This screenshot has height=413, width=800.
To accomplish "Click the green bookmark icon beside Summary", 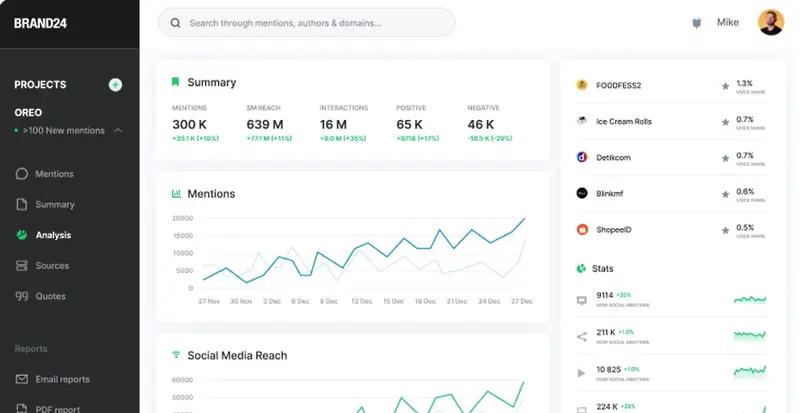I will coord(175,82).
